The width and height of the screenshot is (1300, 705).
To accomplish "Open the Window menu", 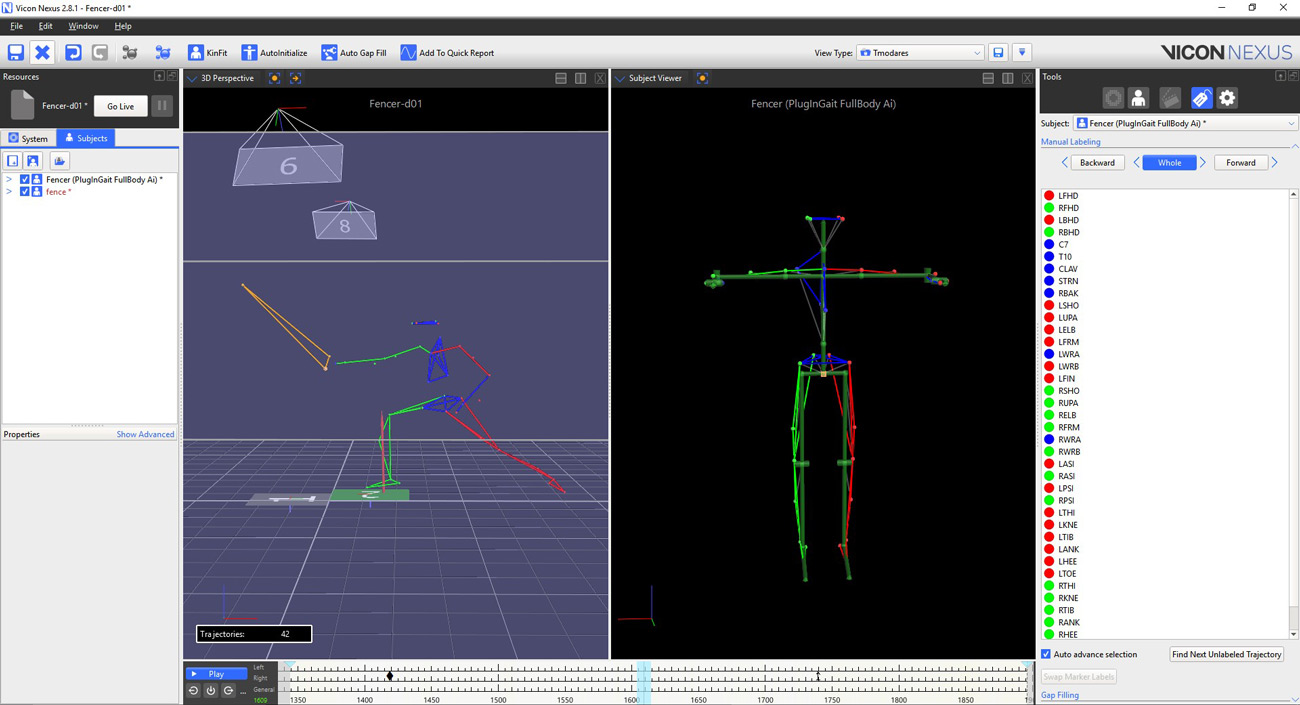I will (x=83, y=26).
